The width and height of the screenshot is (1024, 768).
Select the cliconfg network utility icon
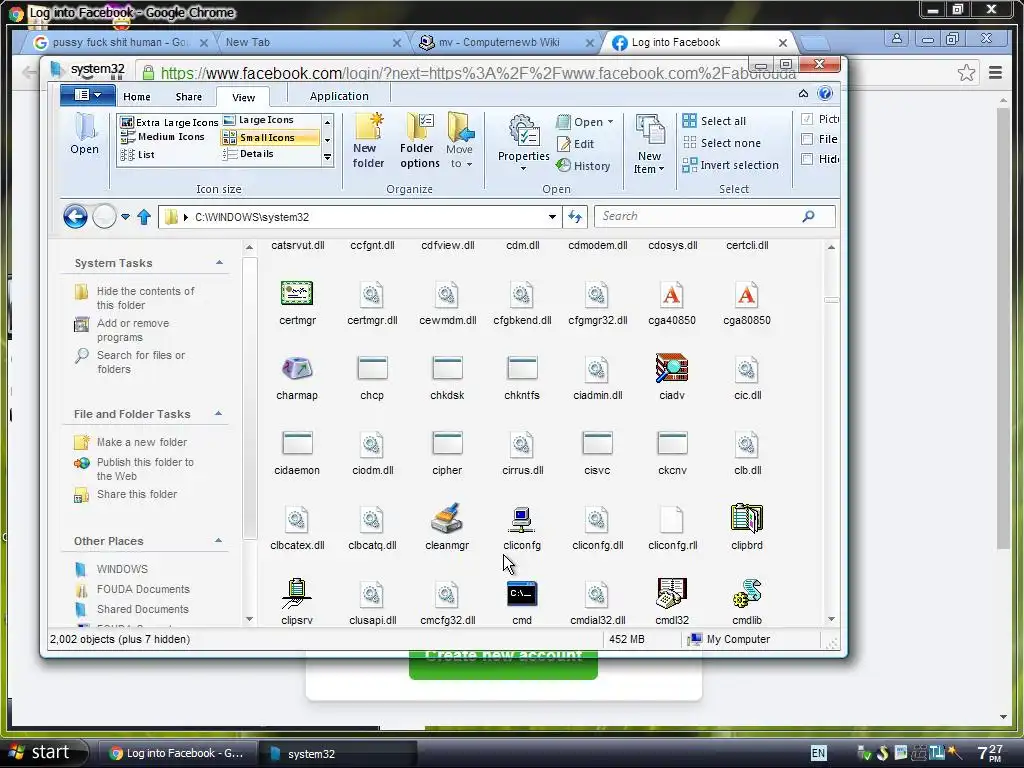(522, 520)
